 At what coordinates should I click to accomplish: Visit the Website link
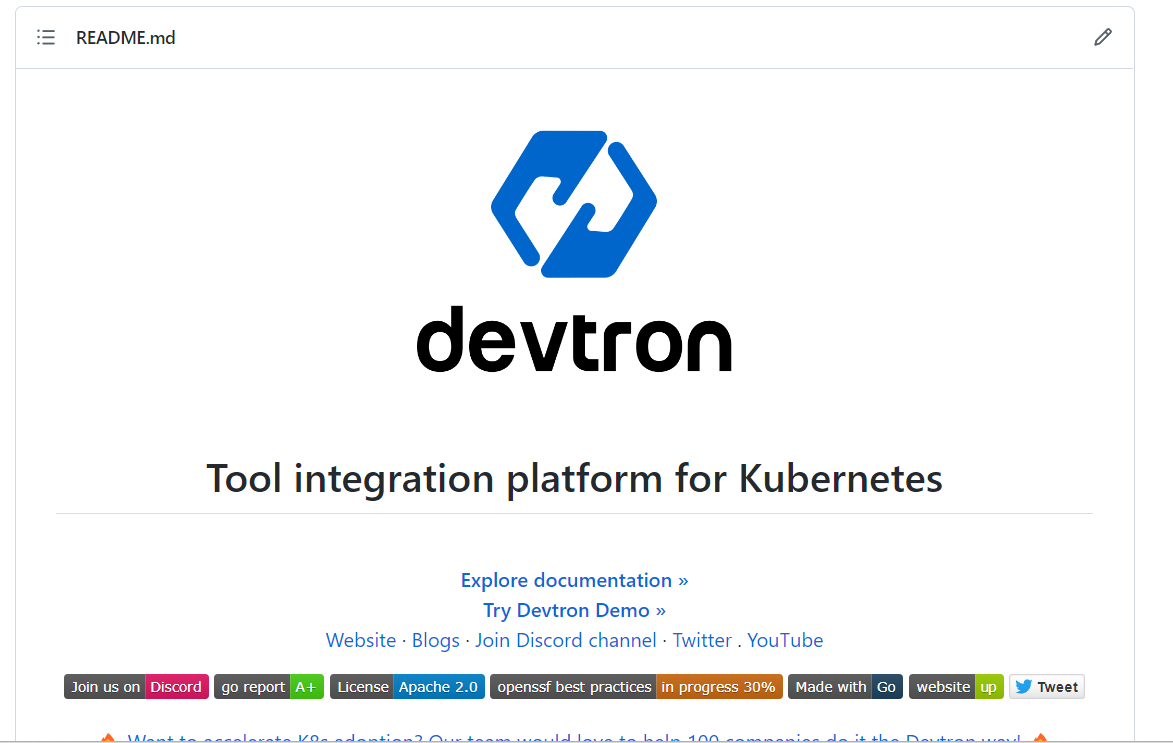pos(361,640)
